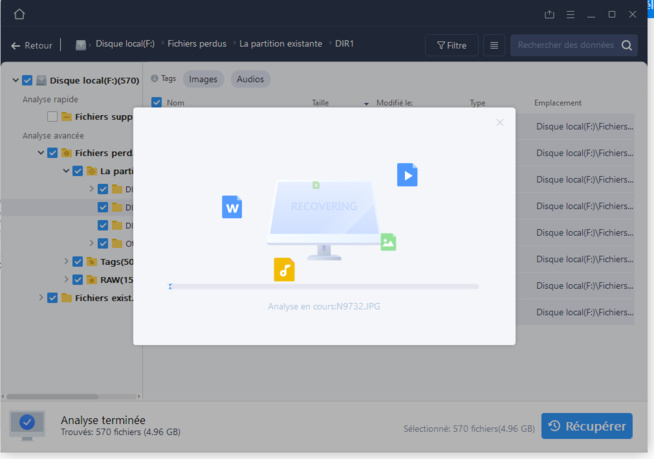This screenshot has width=654, height=459.
Task: Expand the Tags tree node
Action: click(x=66, y=261)
